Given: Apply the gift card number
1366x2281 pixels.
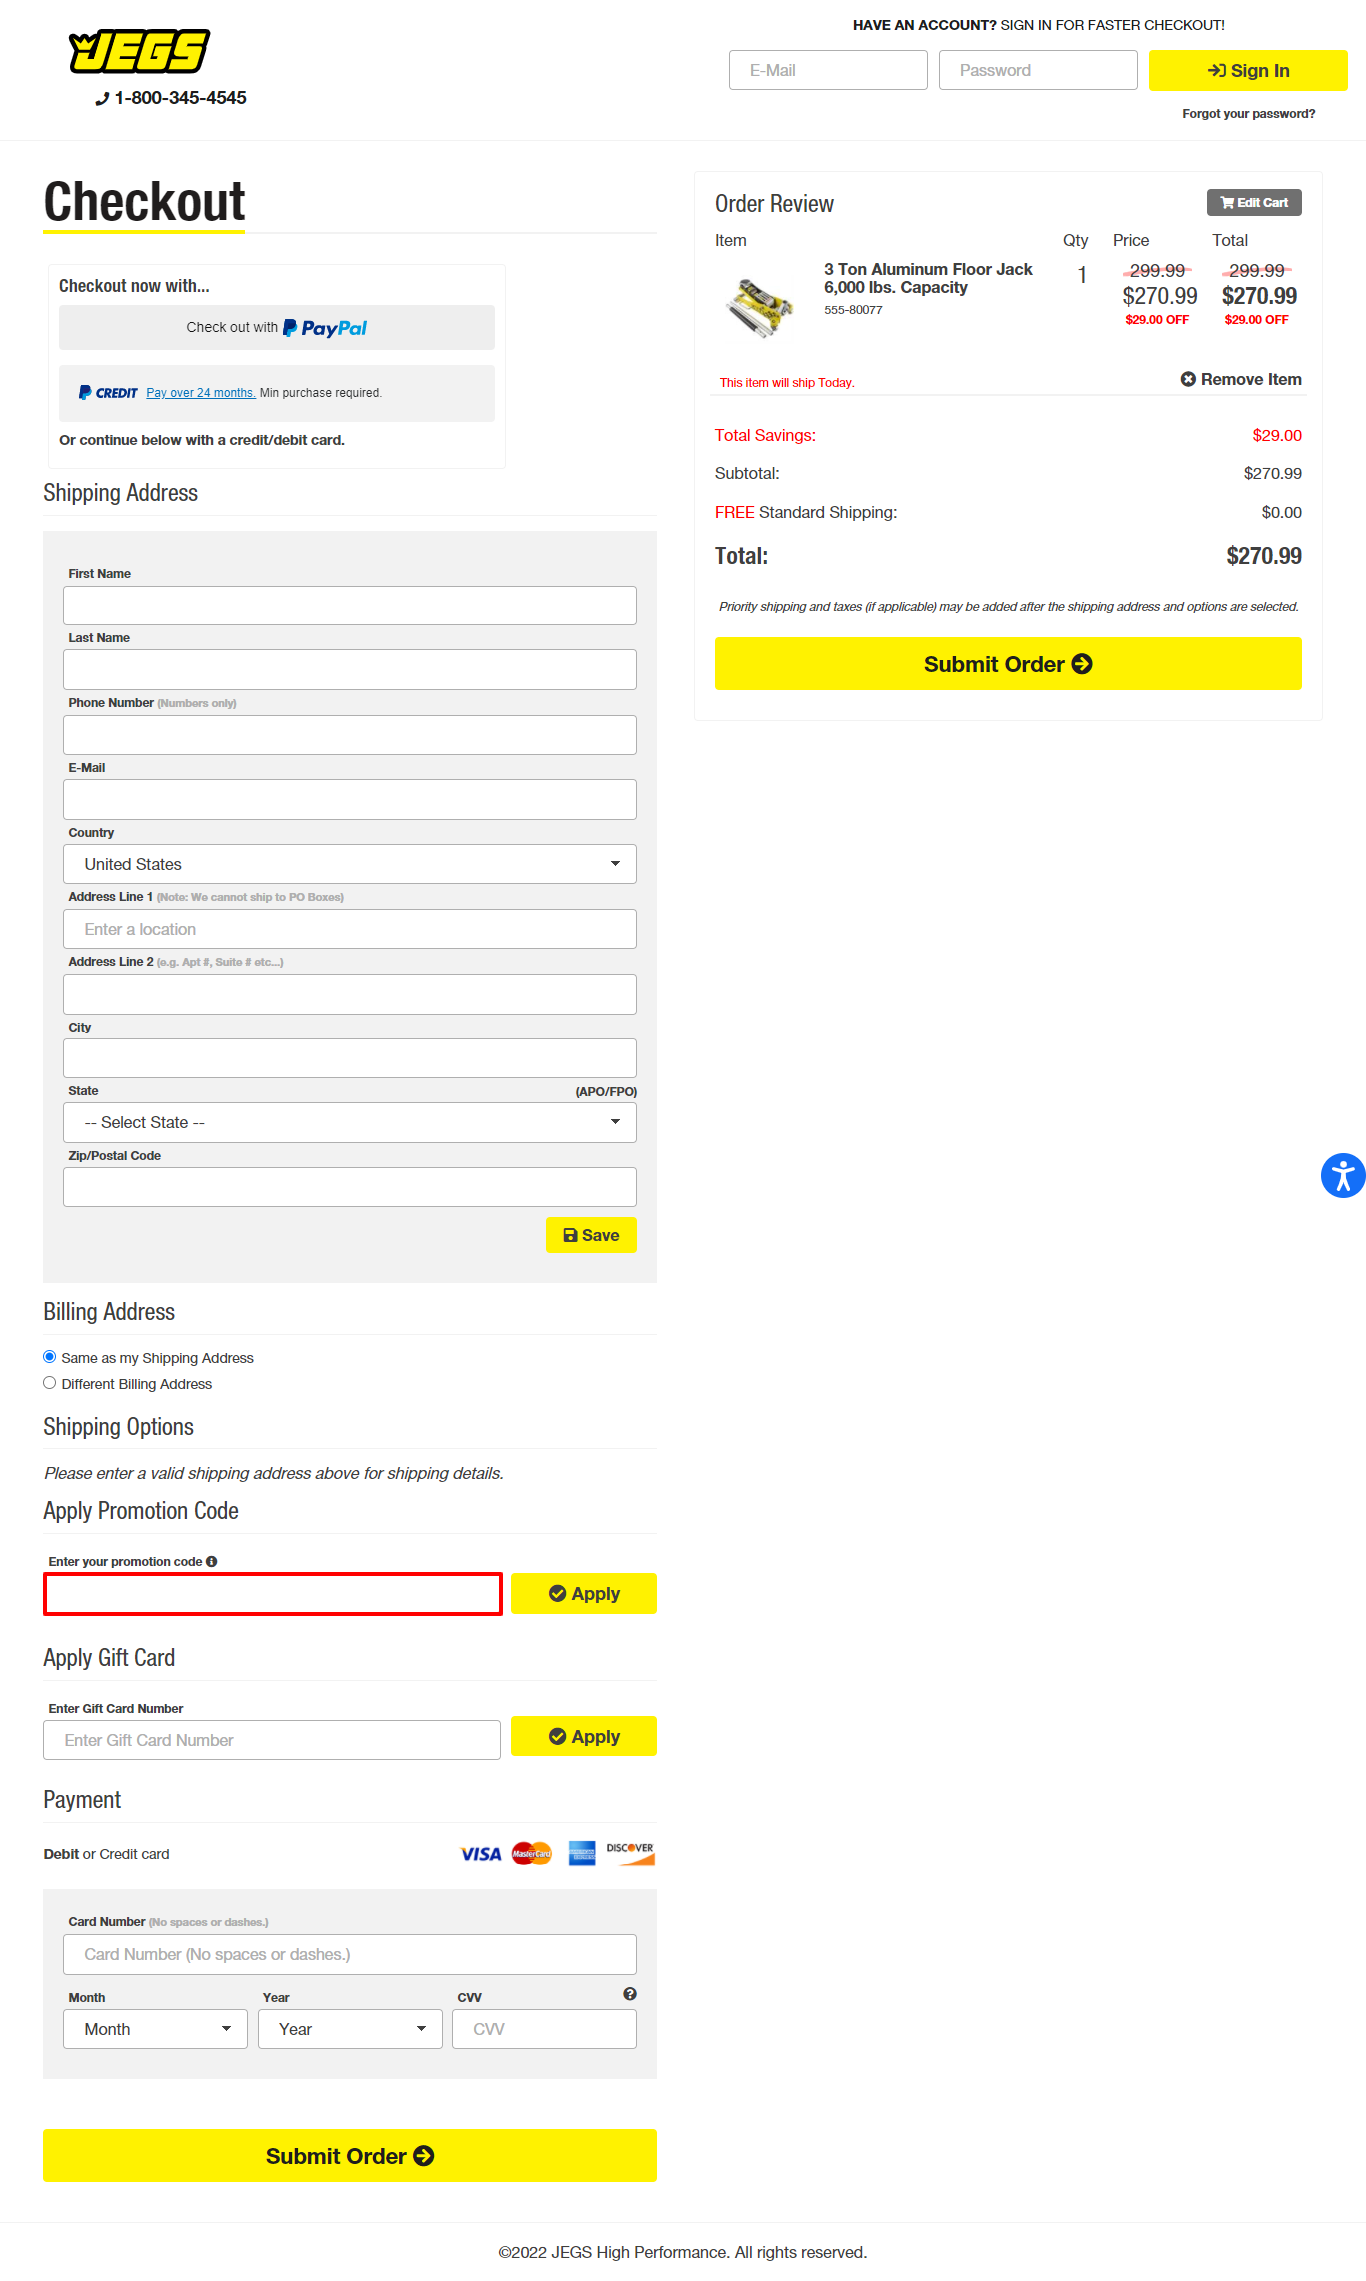Looking at the screenshot, I should [x=583, y=1736].
